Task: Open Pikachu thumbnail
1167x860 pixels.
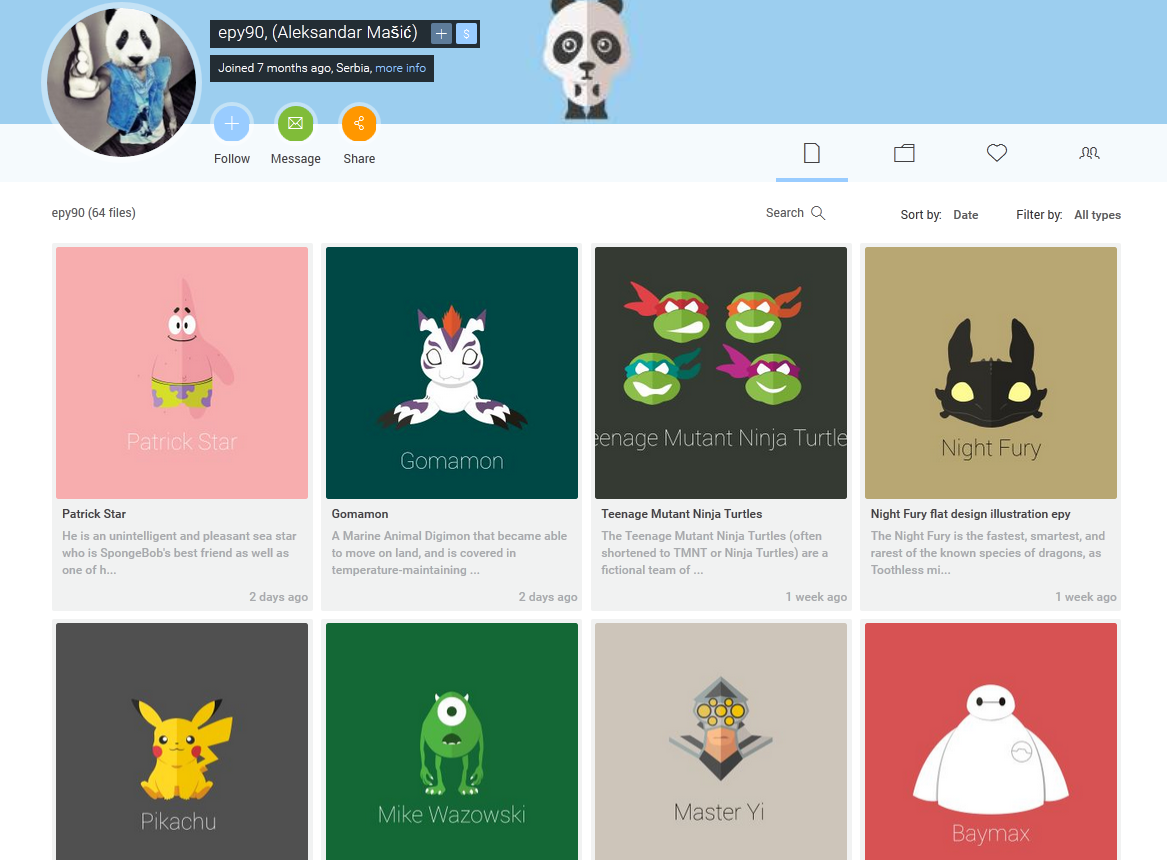Action: 182,741
